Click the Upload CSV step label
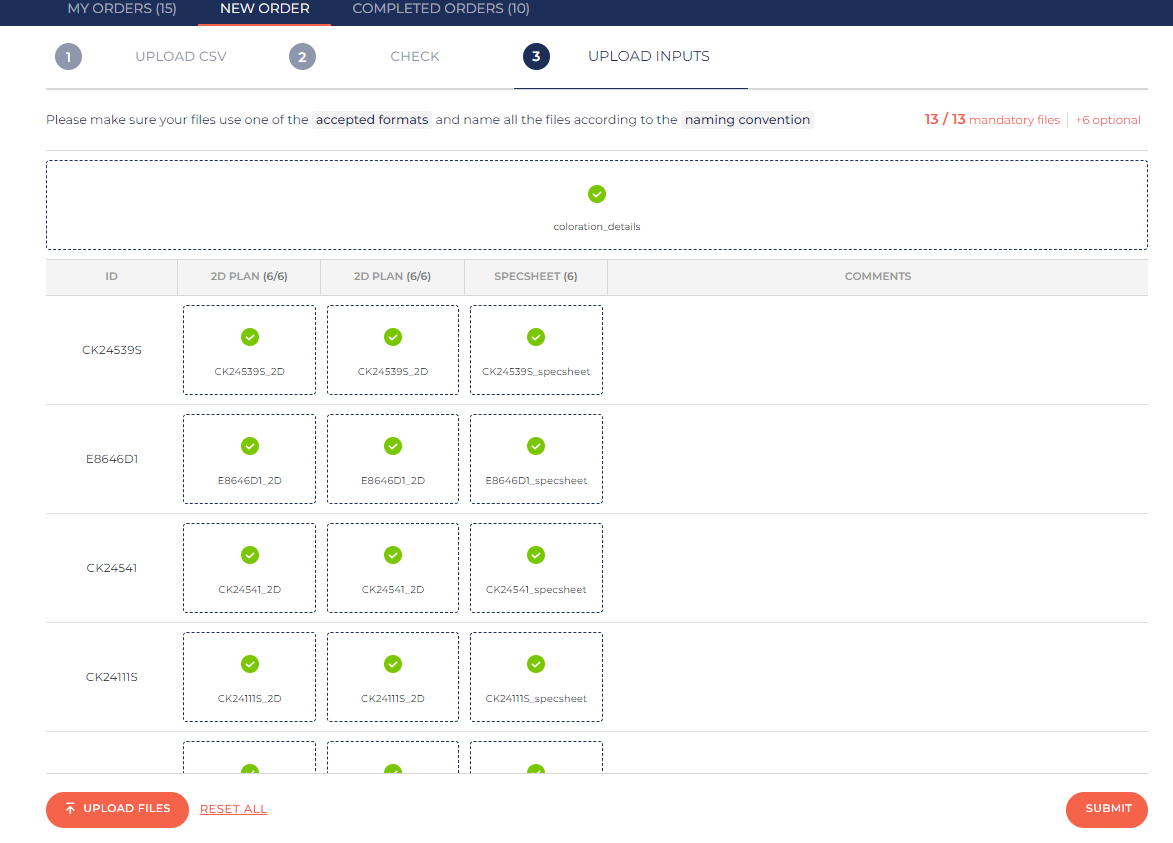This screenshot has height=843, width=1173. click(181, 57)
